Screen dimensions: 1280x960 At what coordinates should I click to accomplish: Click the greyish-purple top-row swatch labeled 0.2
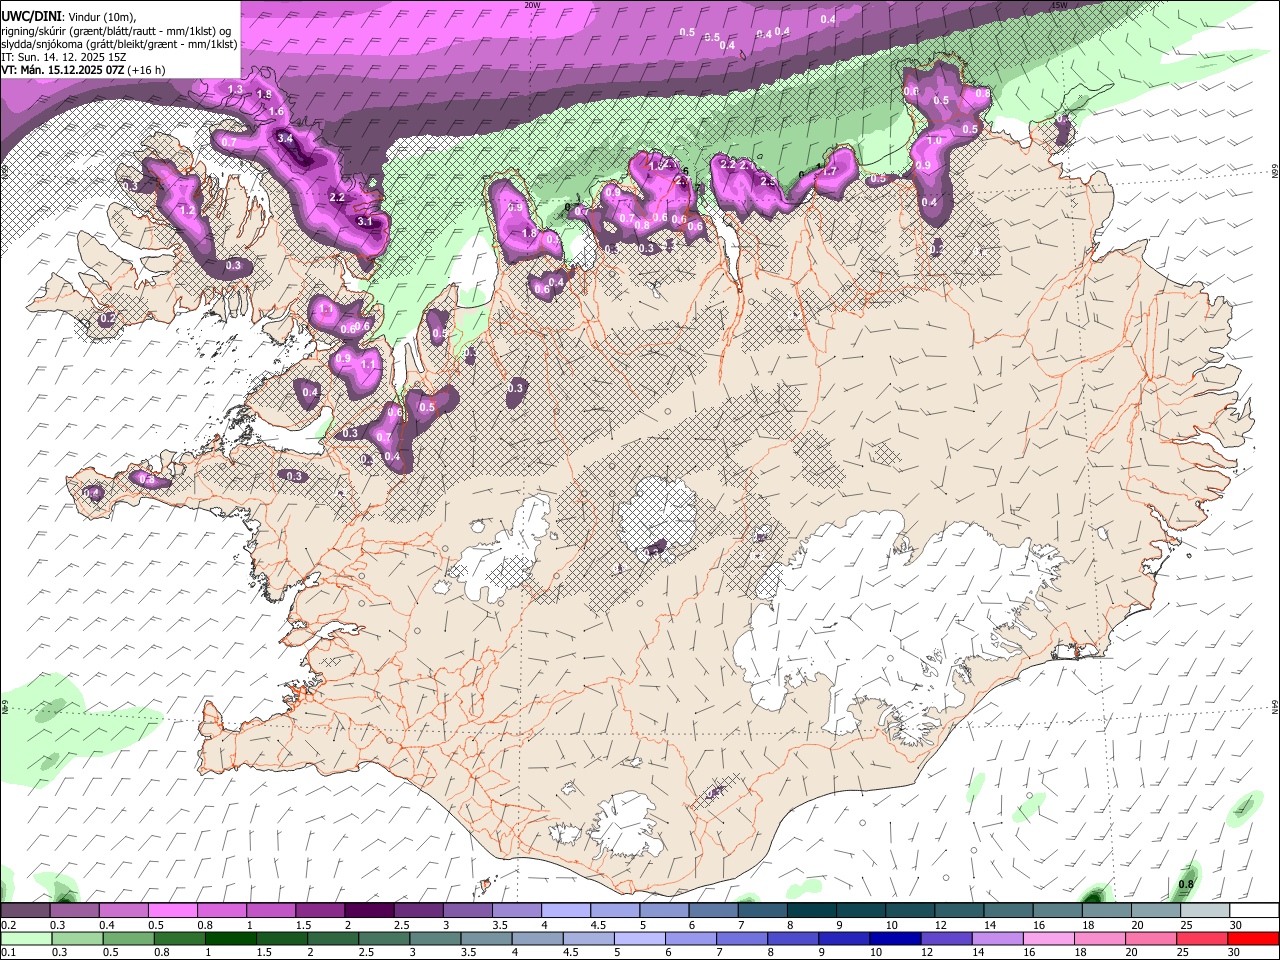[x=25, y=911]
